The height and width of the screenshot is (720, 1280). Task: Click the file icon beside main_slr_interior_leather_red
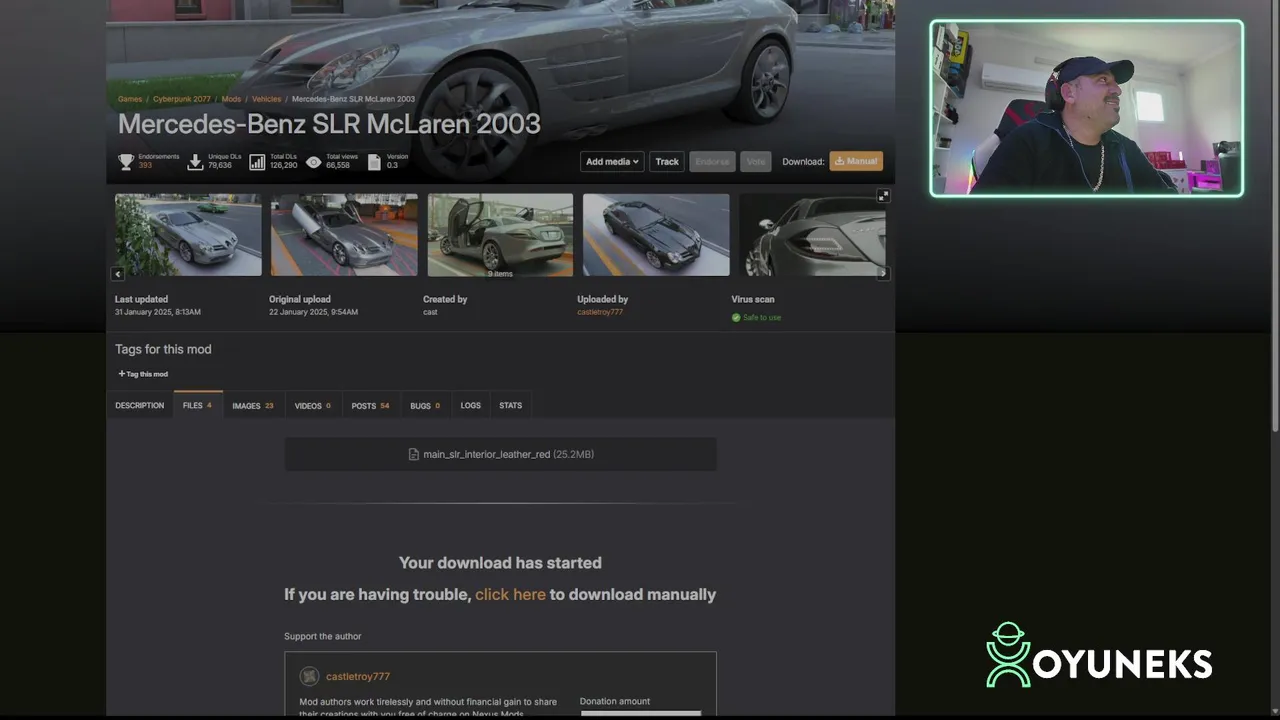[x=414, y=454]
